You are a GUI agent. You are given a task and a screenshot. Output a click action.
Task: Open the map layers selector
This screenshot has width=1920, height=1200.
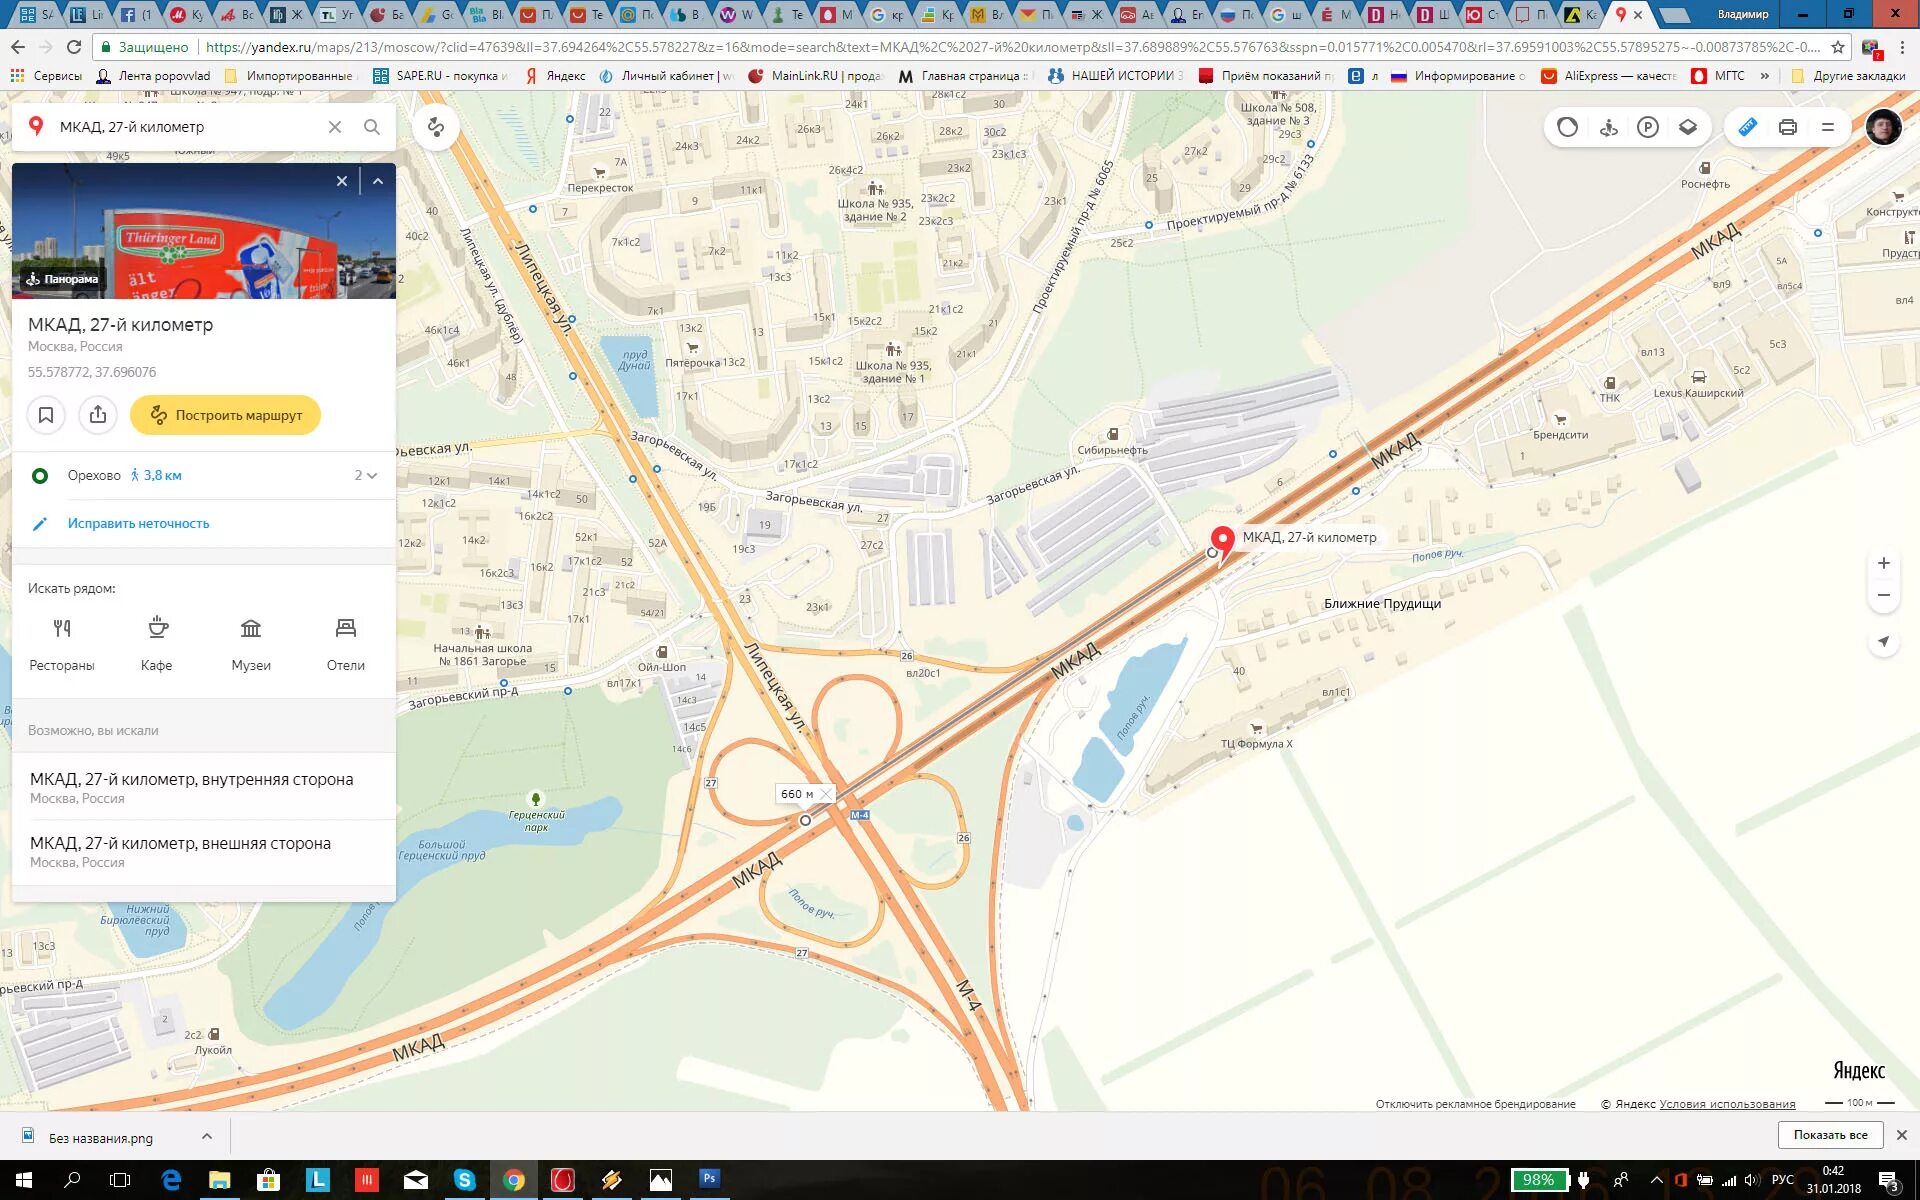pos(1688,127)
